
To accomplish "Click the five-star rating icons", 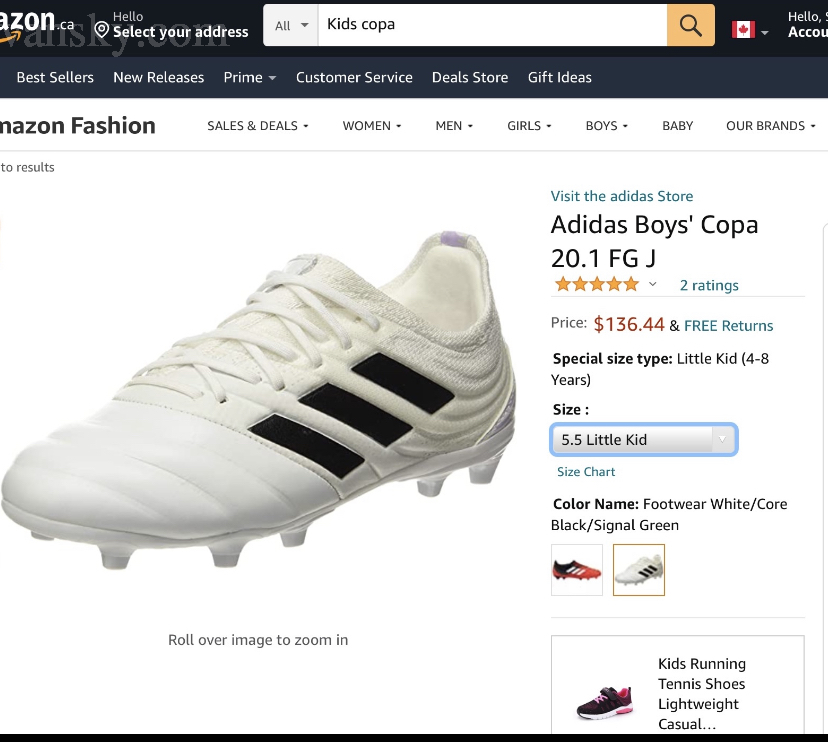I will [597, 284].
